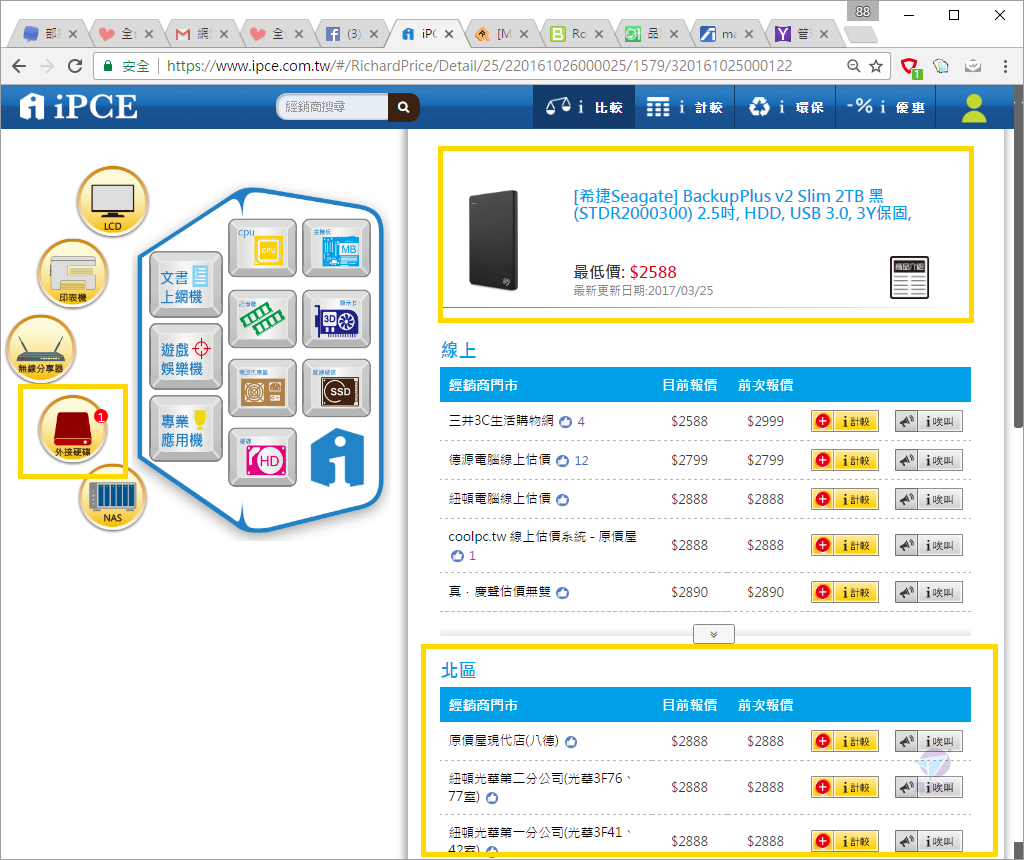This screenshot has height=860, width=1024.
Task: Choose the power supply component icon
Action: pos(262,388)
